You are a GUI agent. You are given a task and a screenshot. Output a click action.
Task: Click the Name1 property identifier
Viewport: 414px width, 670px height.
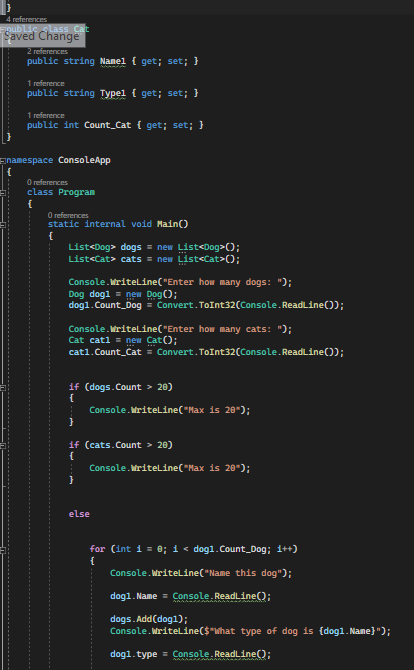pos(113,61)
